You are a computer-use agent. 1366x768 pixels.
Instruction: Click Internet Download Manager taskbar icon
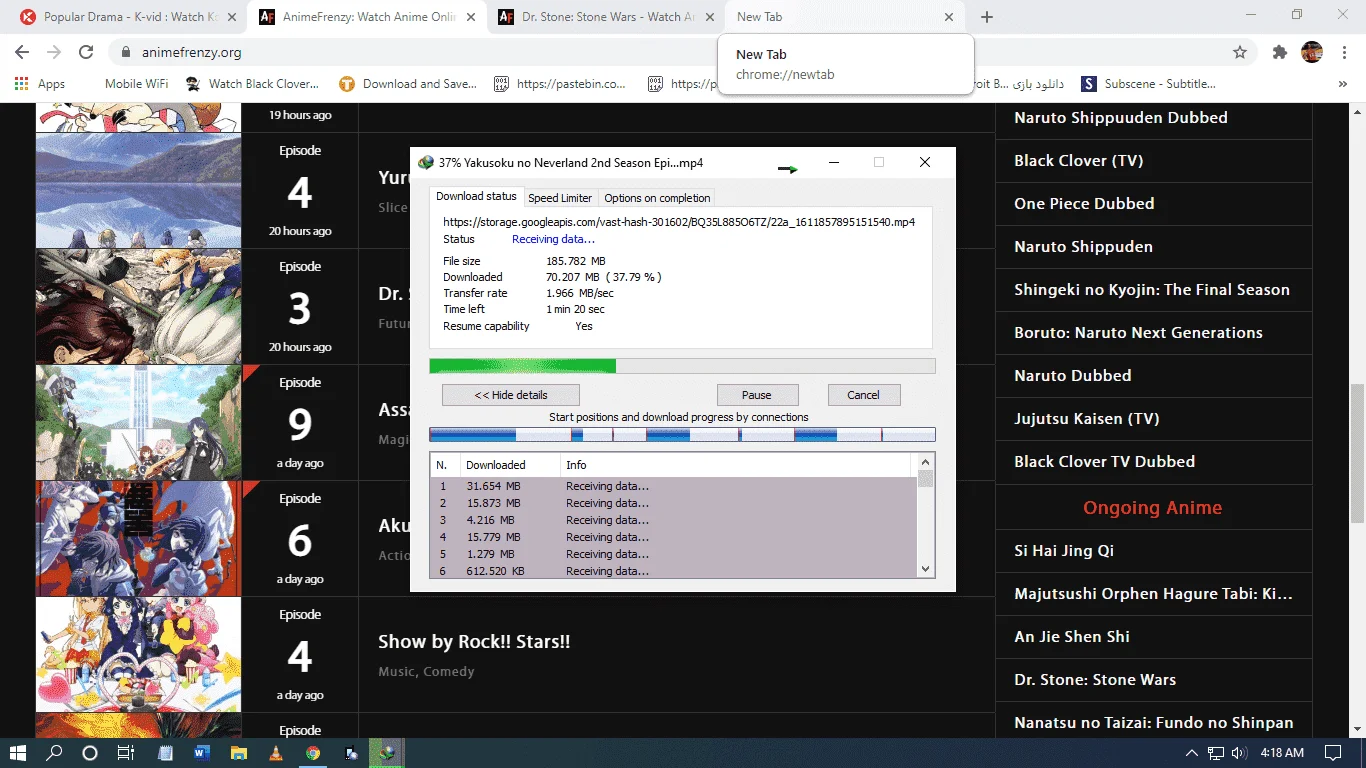coord(387,753)
